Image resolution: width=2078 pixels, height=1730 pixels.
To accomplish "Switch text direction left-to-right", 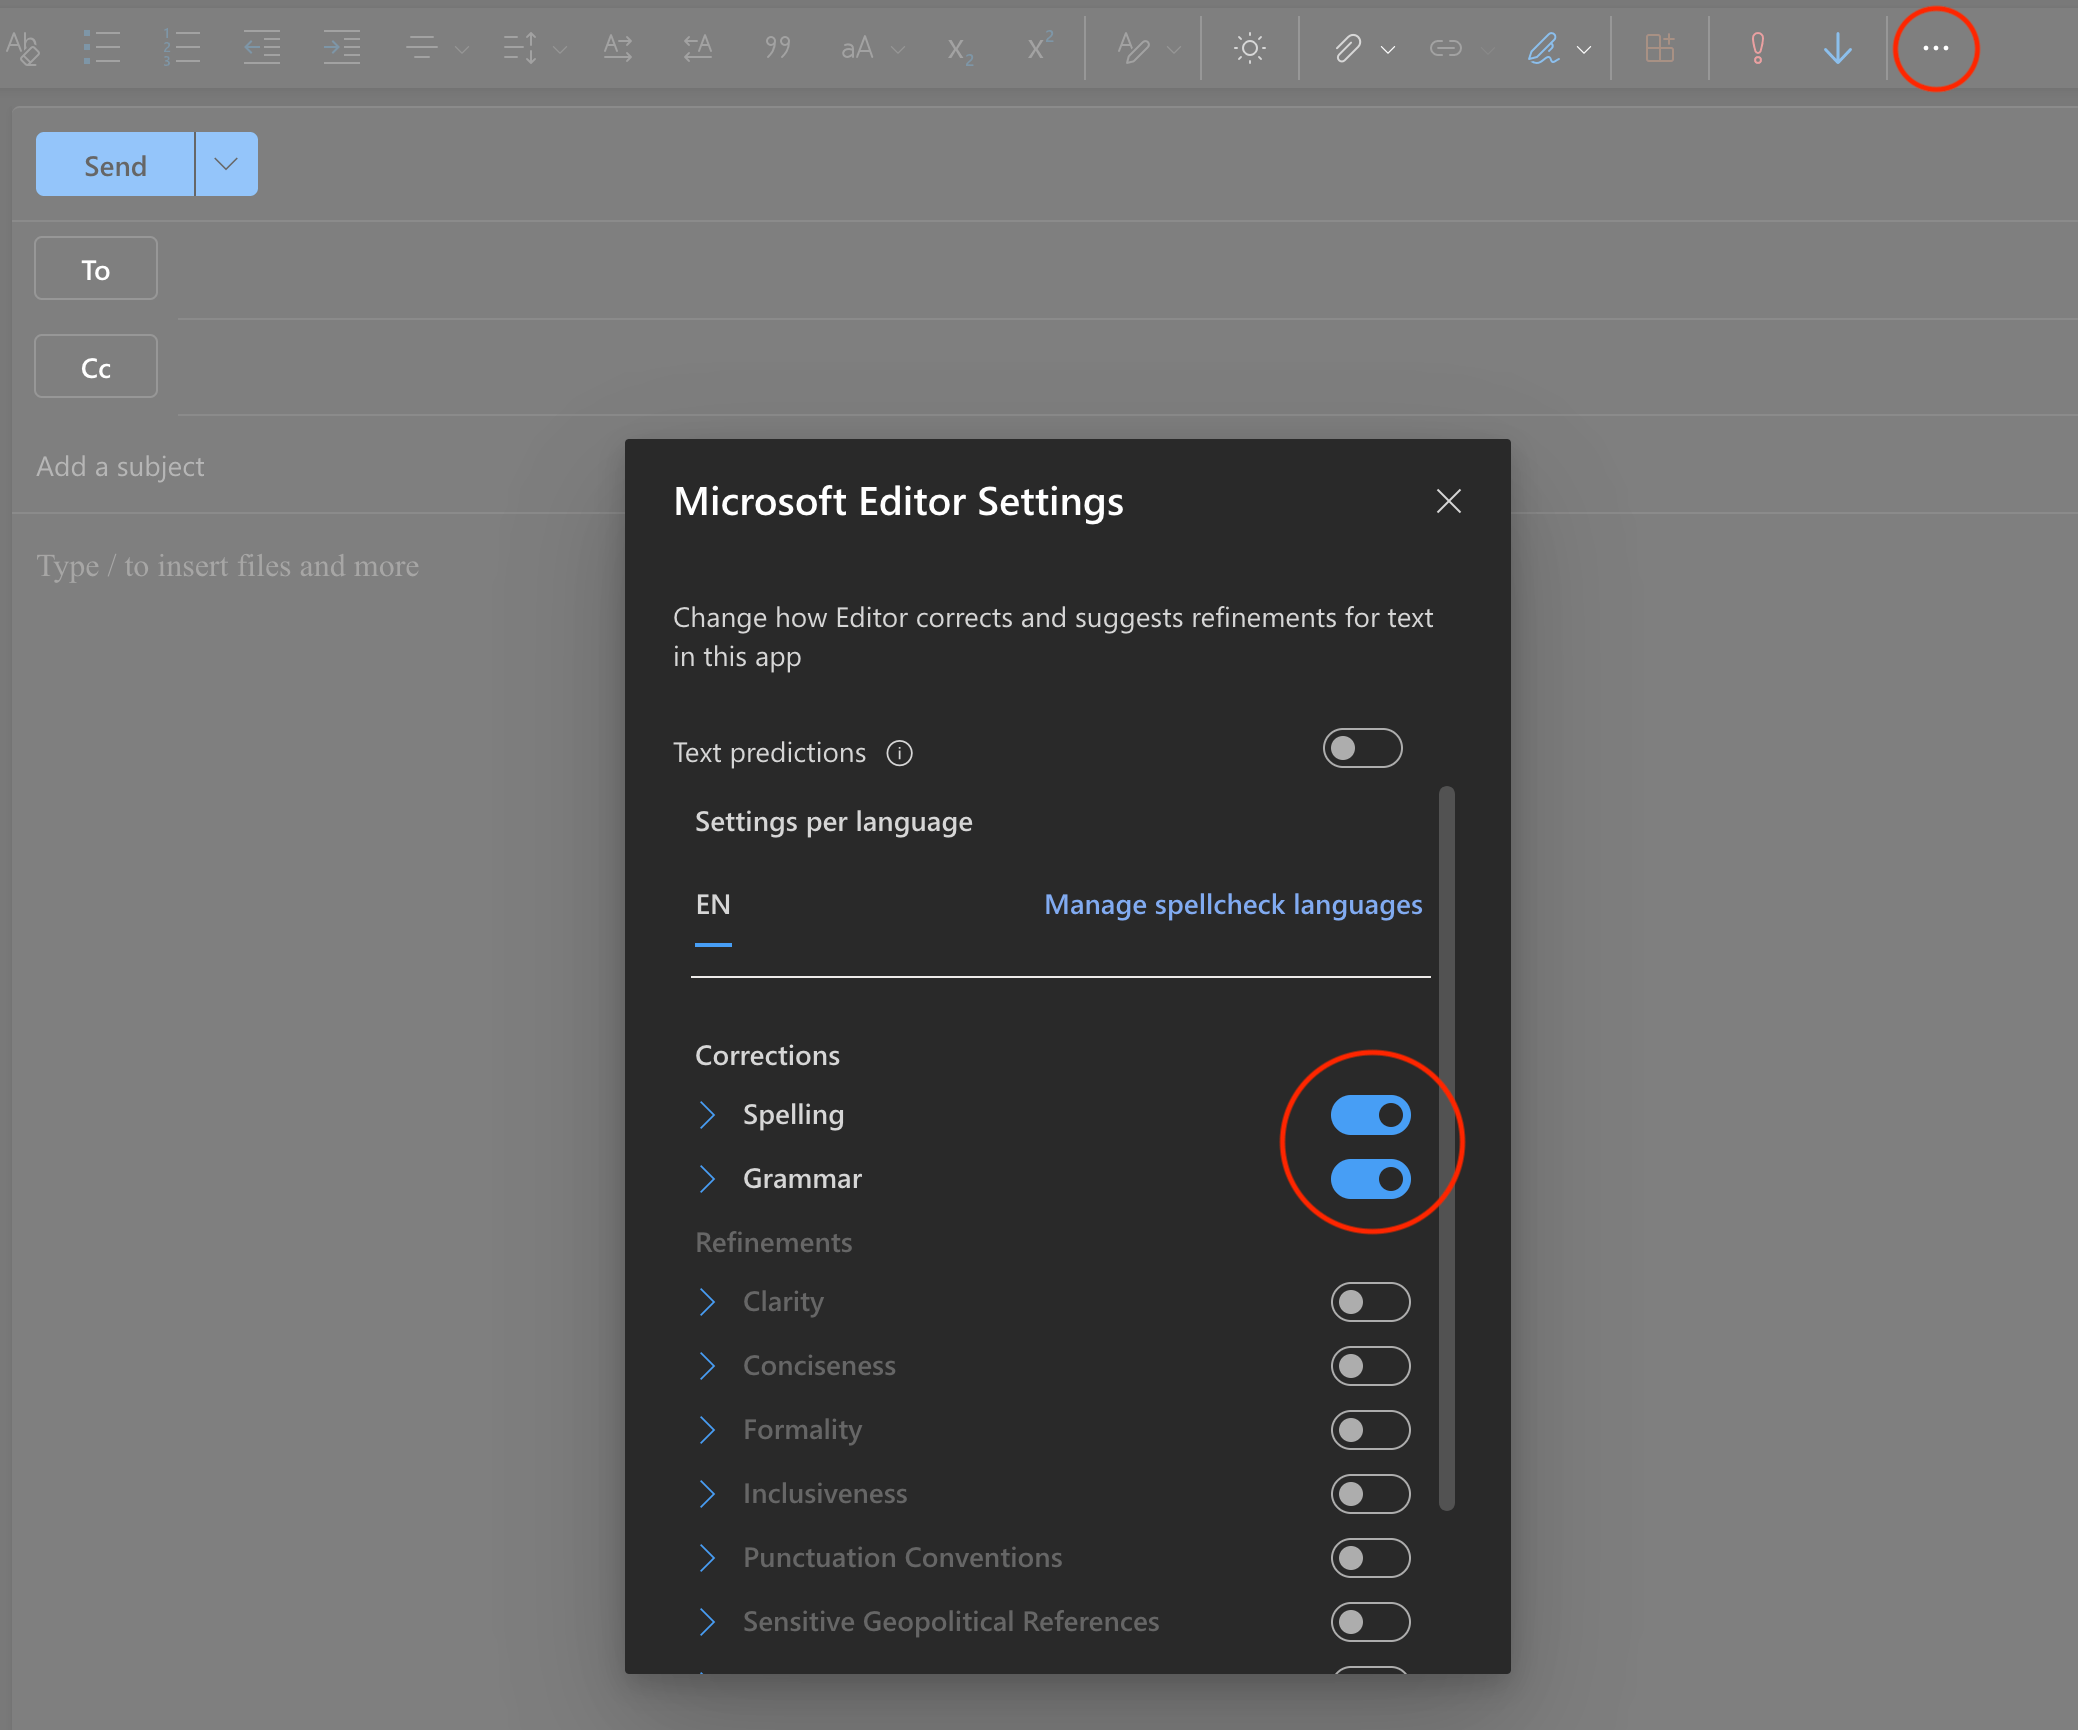I will click(x=617, y=47).
